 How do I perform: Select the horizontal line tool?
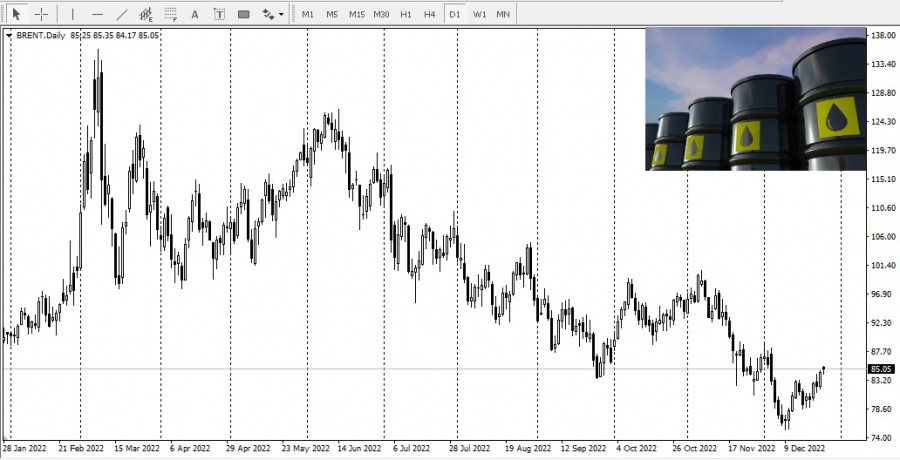tap(97, 14)
